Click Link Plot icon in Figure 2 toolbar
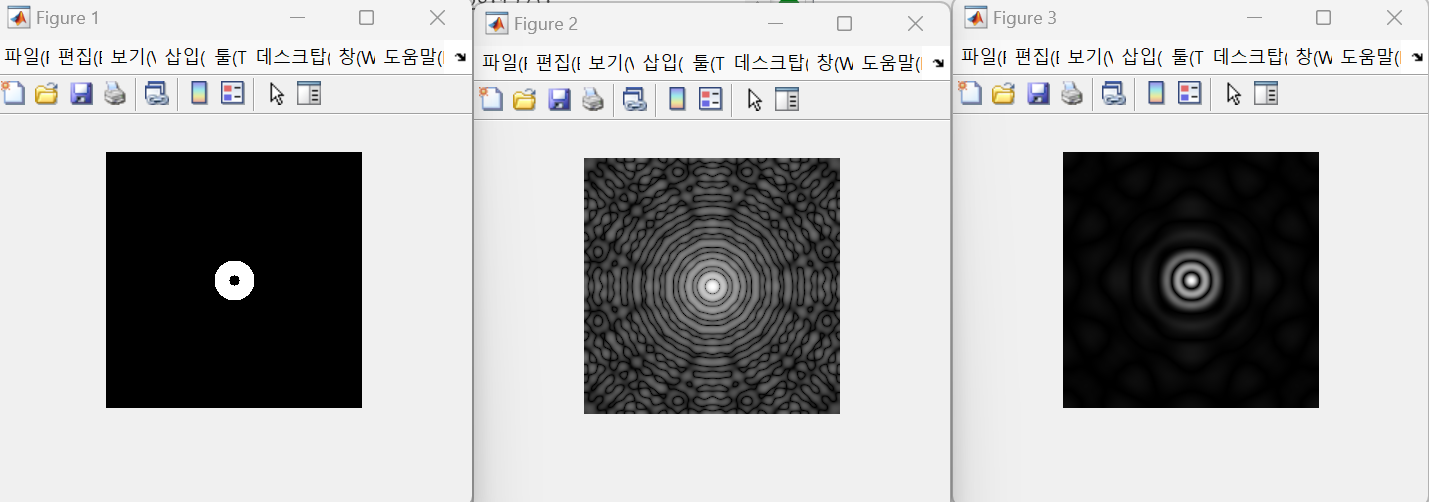Screen dimensions: 1429x502 pos(634,99)
